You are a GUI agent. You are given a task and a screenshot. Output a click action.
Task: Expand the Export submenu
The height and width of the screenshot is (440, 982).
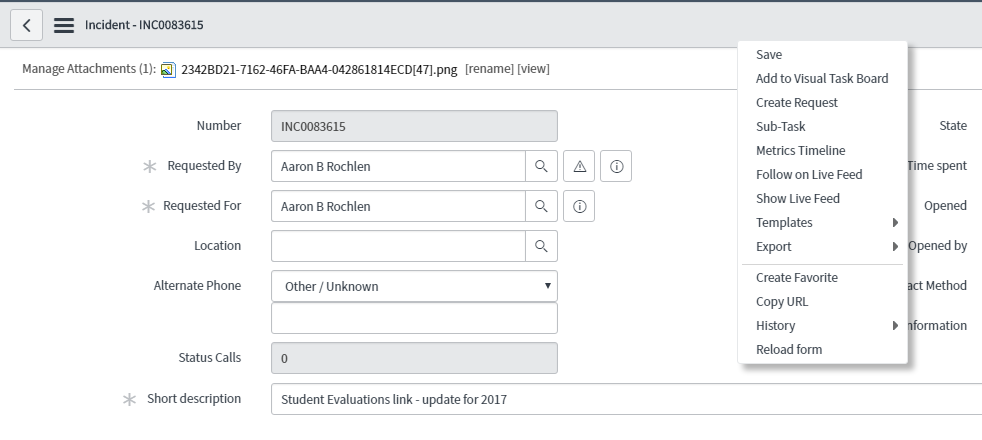823,247
